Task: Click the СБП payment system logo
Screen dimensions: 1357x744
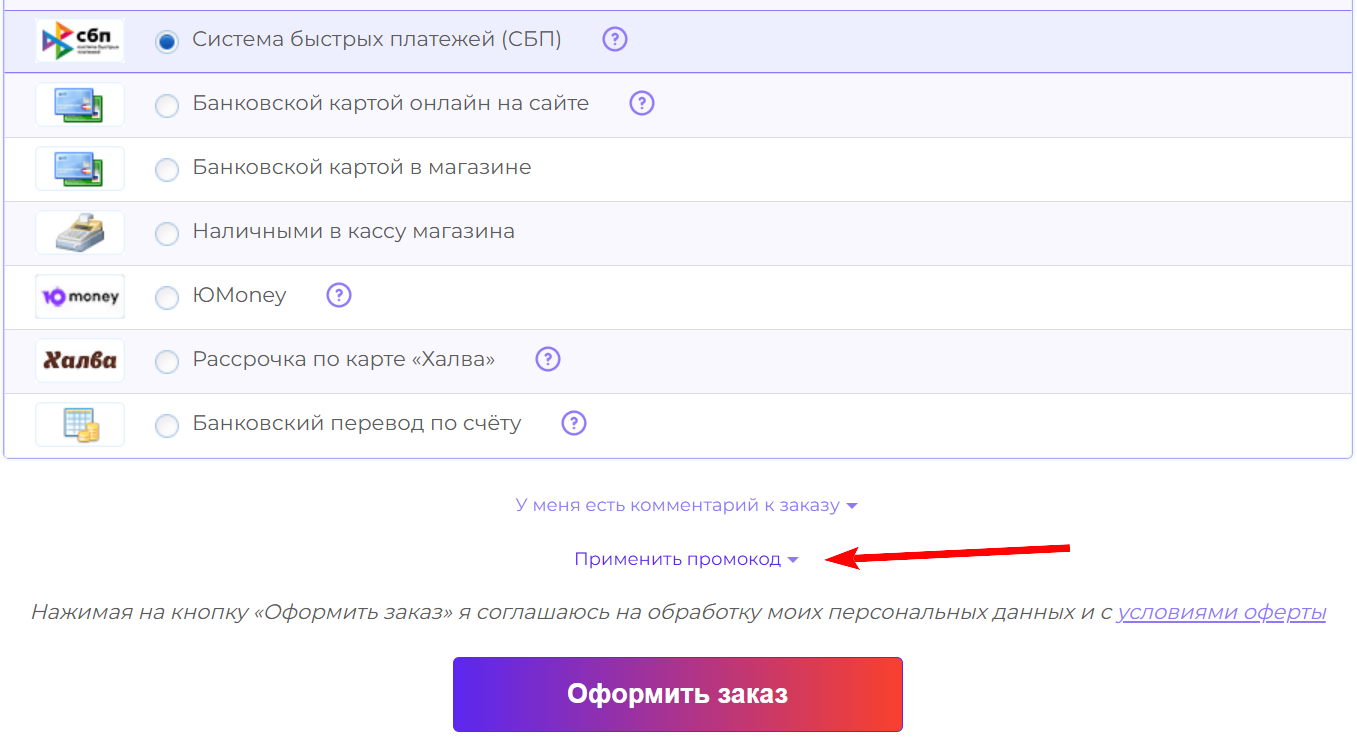Action: pos(80,41)
